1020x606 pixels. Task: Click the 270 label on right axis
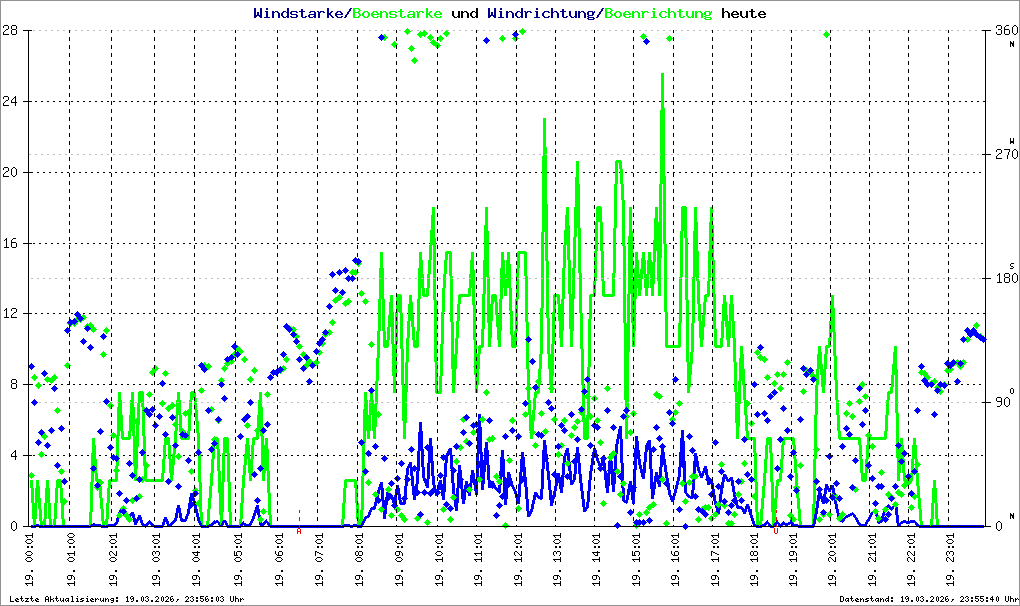[x=1001, y=154]
